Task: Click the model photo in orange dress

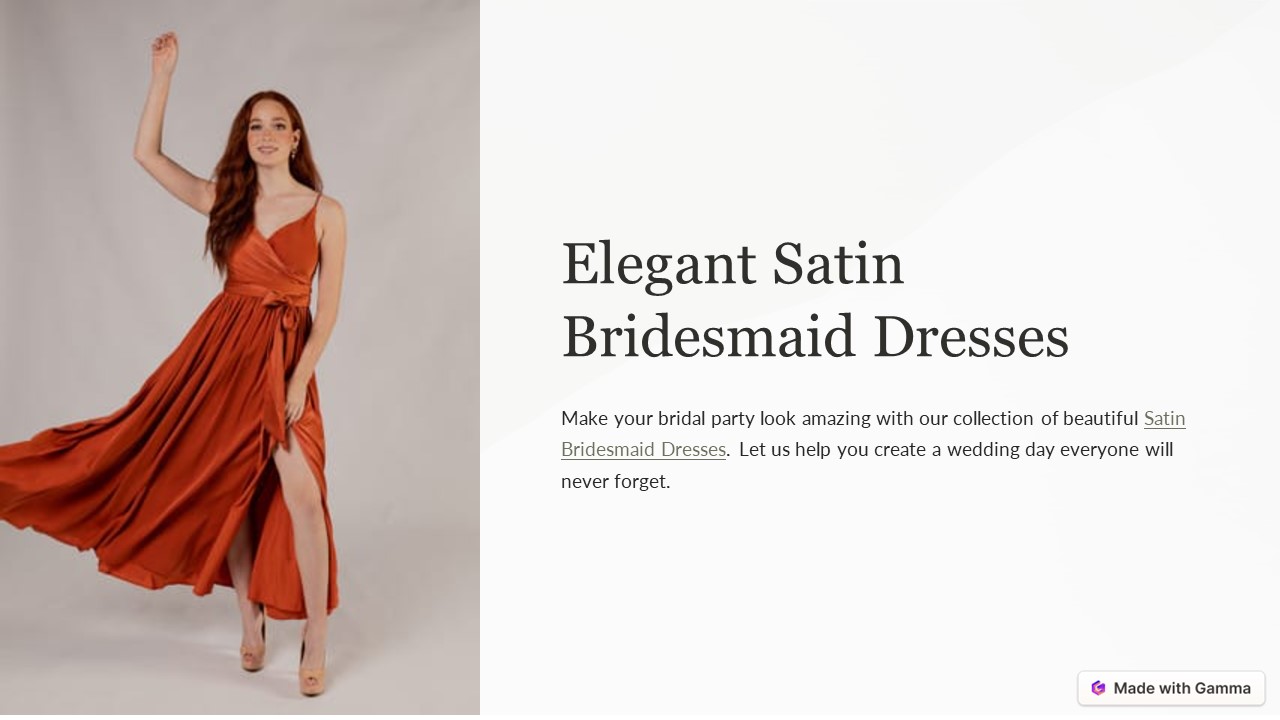Action: (x=240, y=360)
